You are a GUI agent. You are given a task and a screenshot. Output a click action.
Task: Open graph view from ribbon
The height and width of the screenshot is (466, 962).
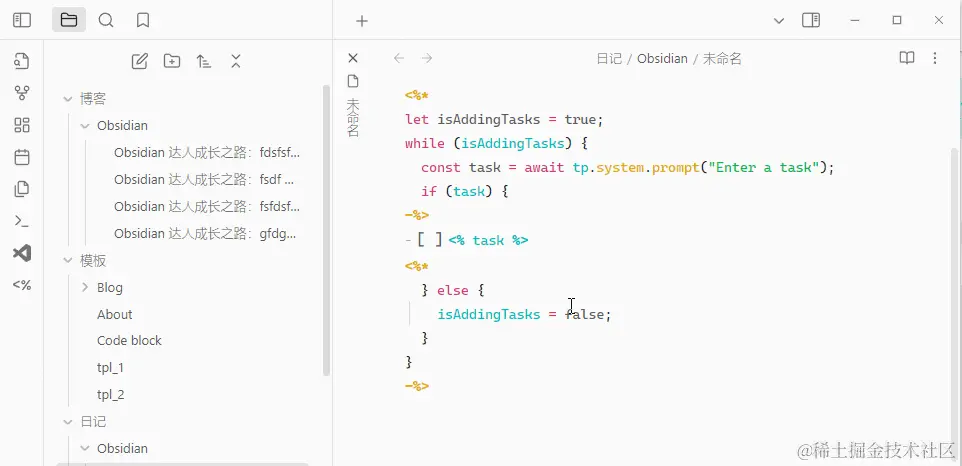click(x=22, y=93)
